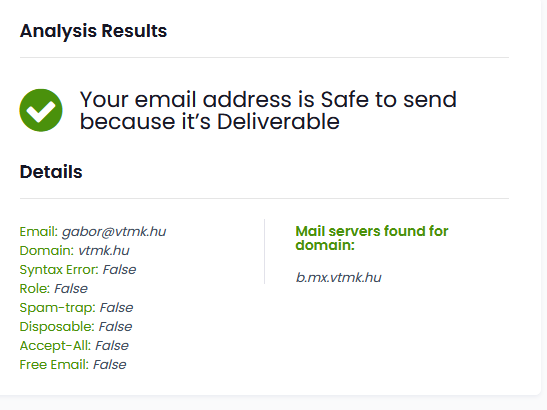
Task: Click the Syntax Error False row
Action: [78, 270]
